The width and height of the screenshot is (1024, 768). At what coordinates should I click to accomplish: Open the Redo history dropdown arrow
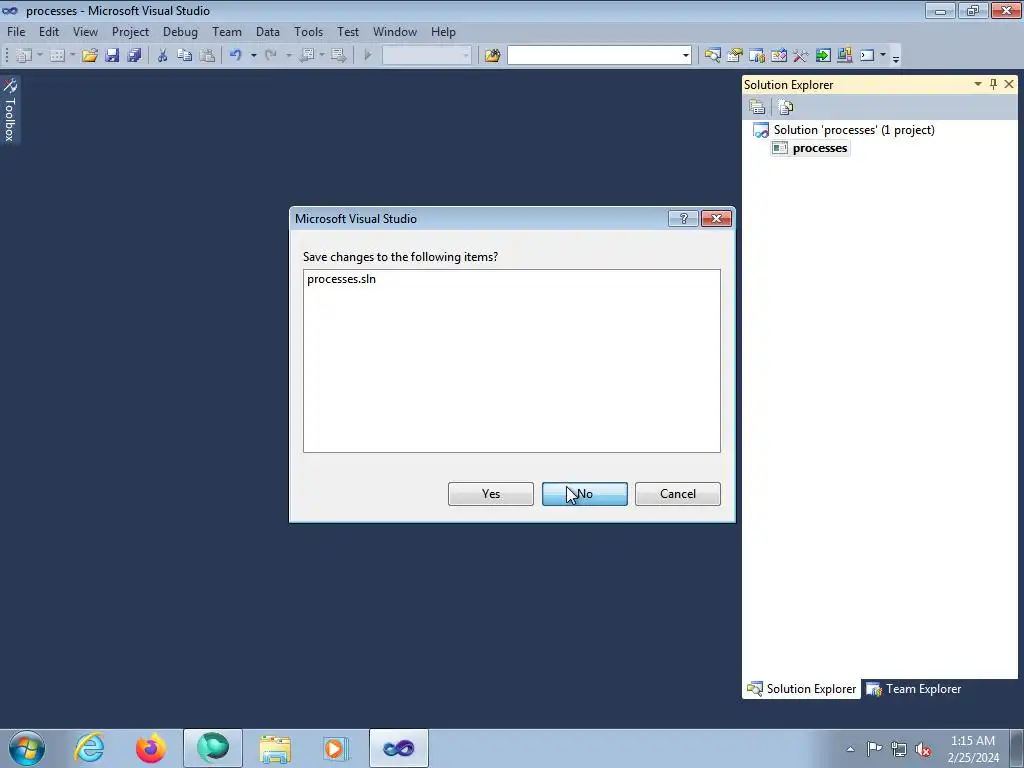(289, 56)
